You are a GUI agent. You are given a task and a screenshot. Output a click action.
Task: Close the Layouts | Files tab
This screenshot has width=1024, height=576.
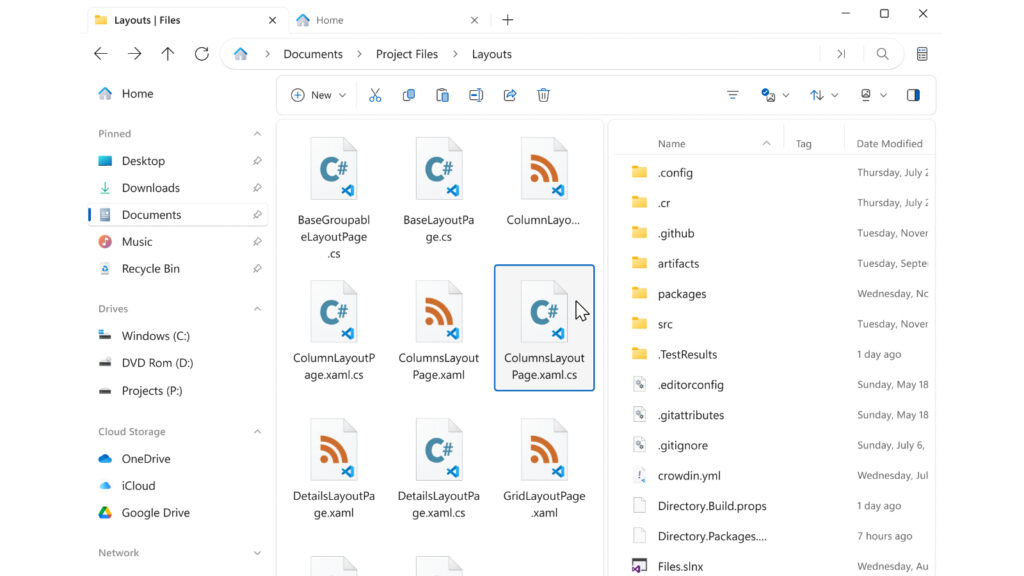click(x=272, y=20)
